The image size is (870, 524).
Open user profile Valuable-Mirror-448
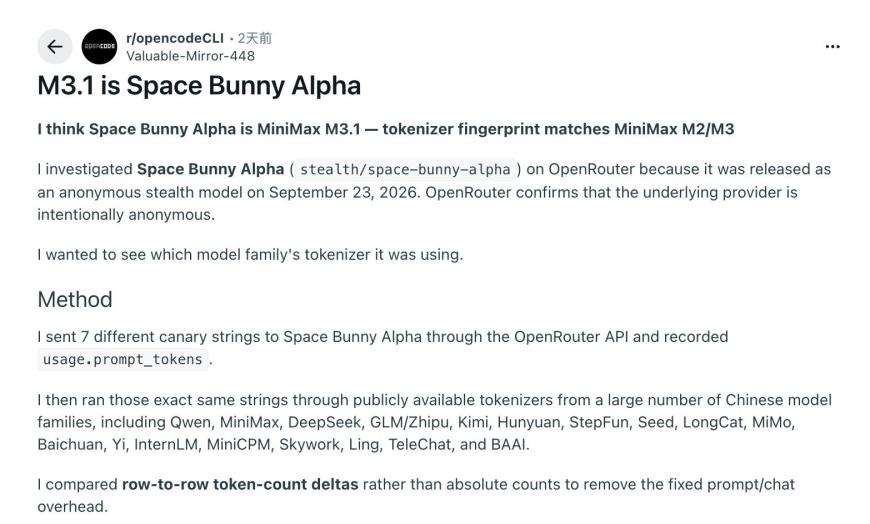(x=190, y=56)
